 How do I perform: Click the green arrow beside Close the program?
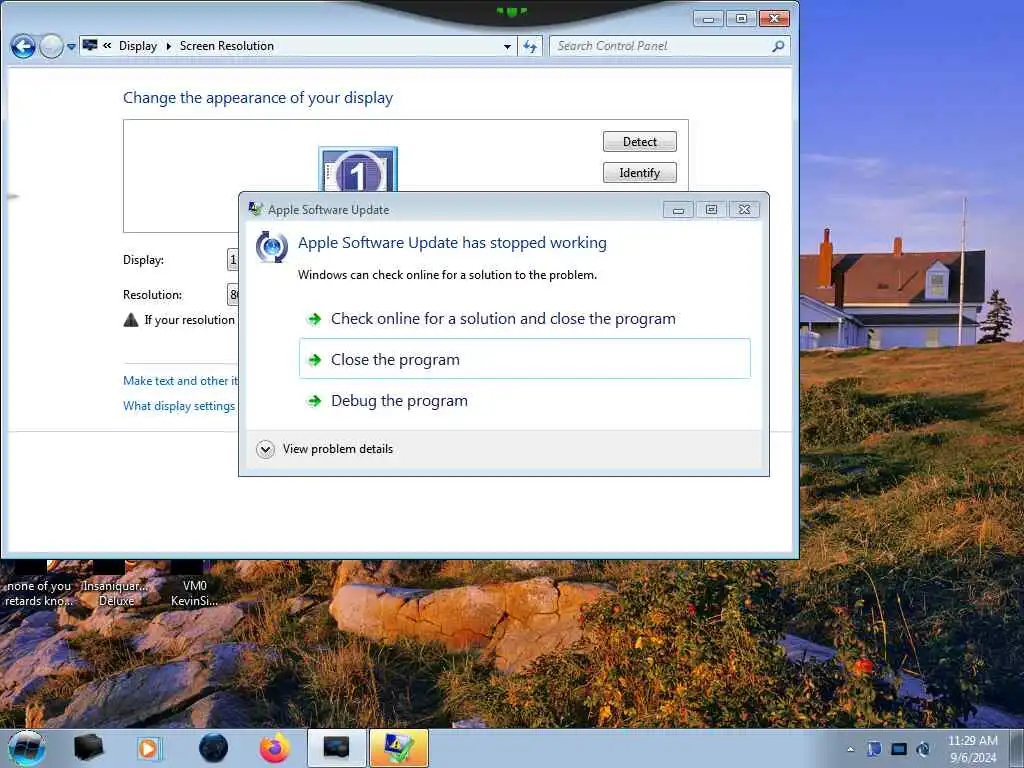pyautogui.click(x=315, y=360)
